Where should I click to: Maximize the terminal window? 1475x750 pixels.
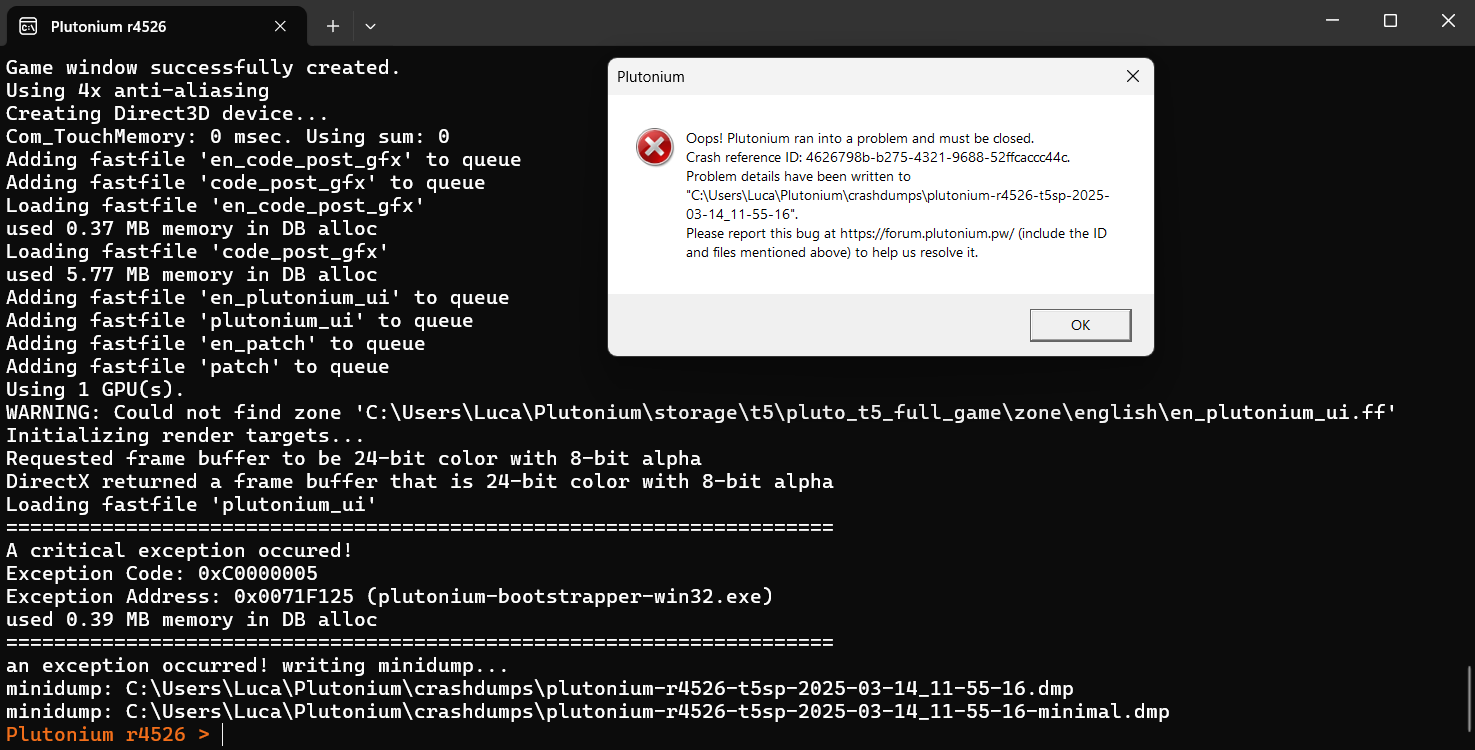coord(1390,21)
